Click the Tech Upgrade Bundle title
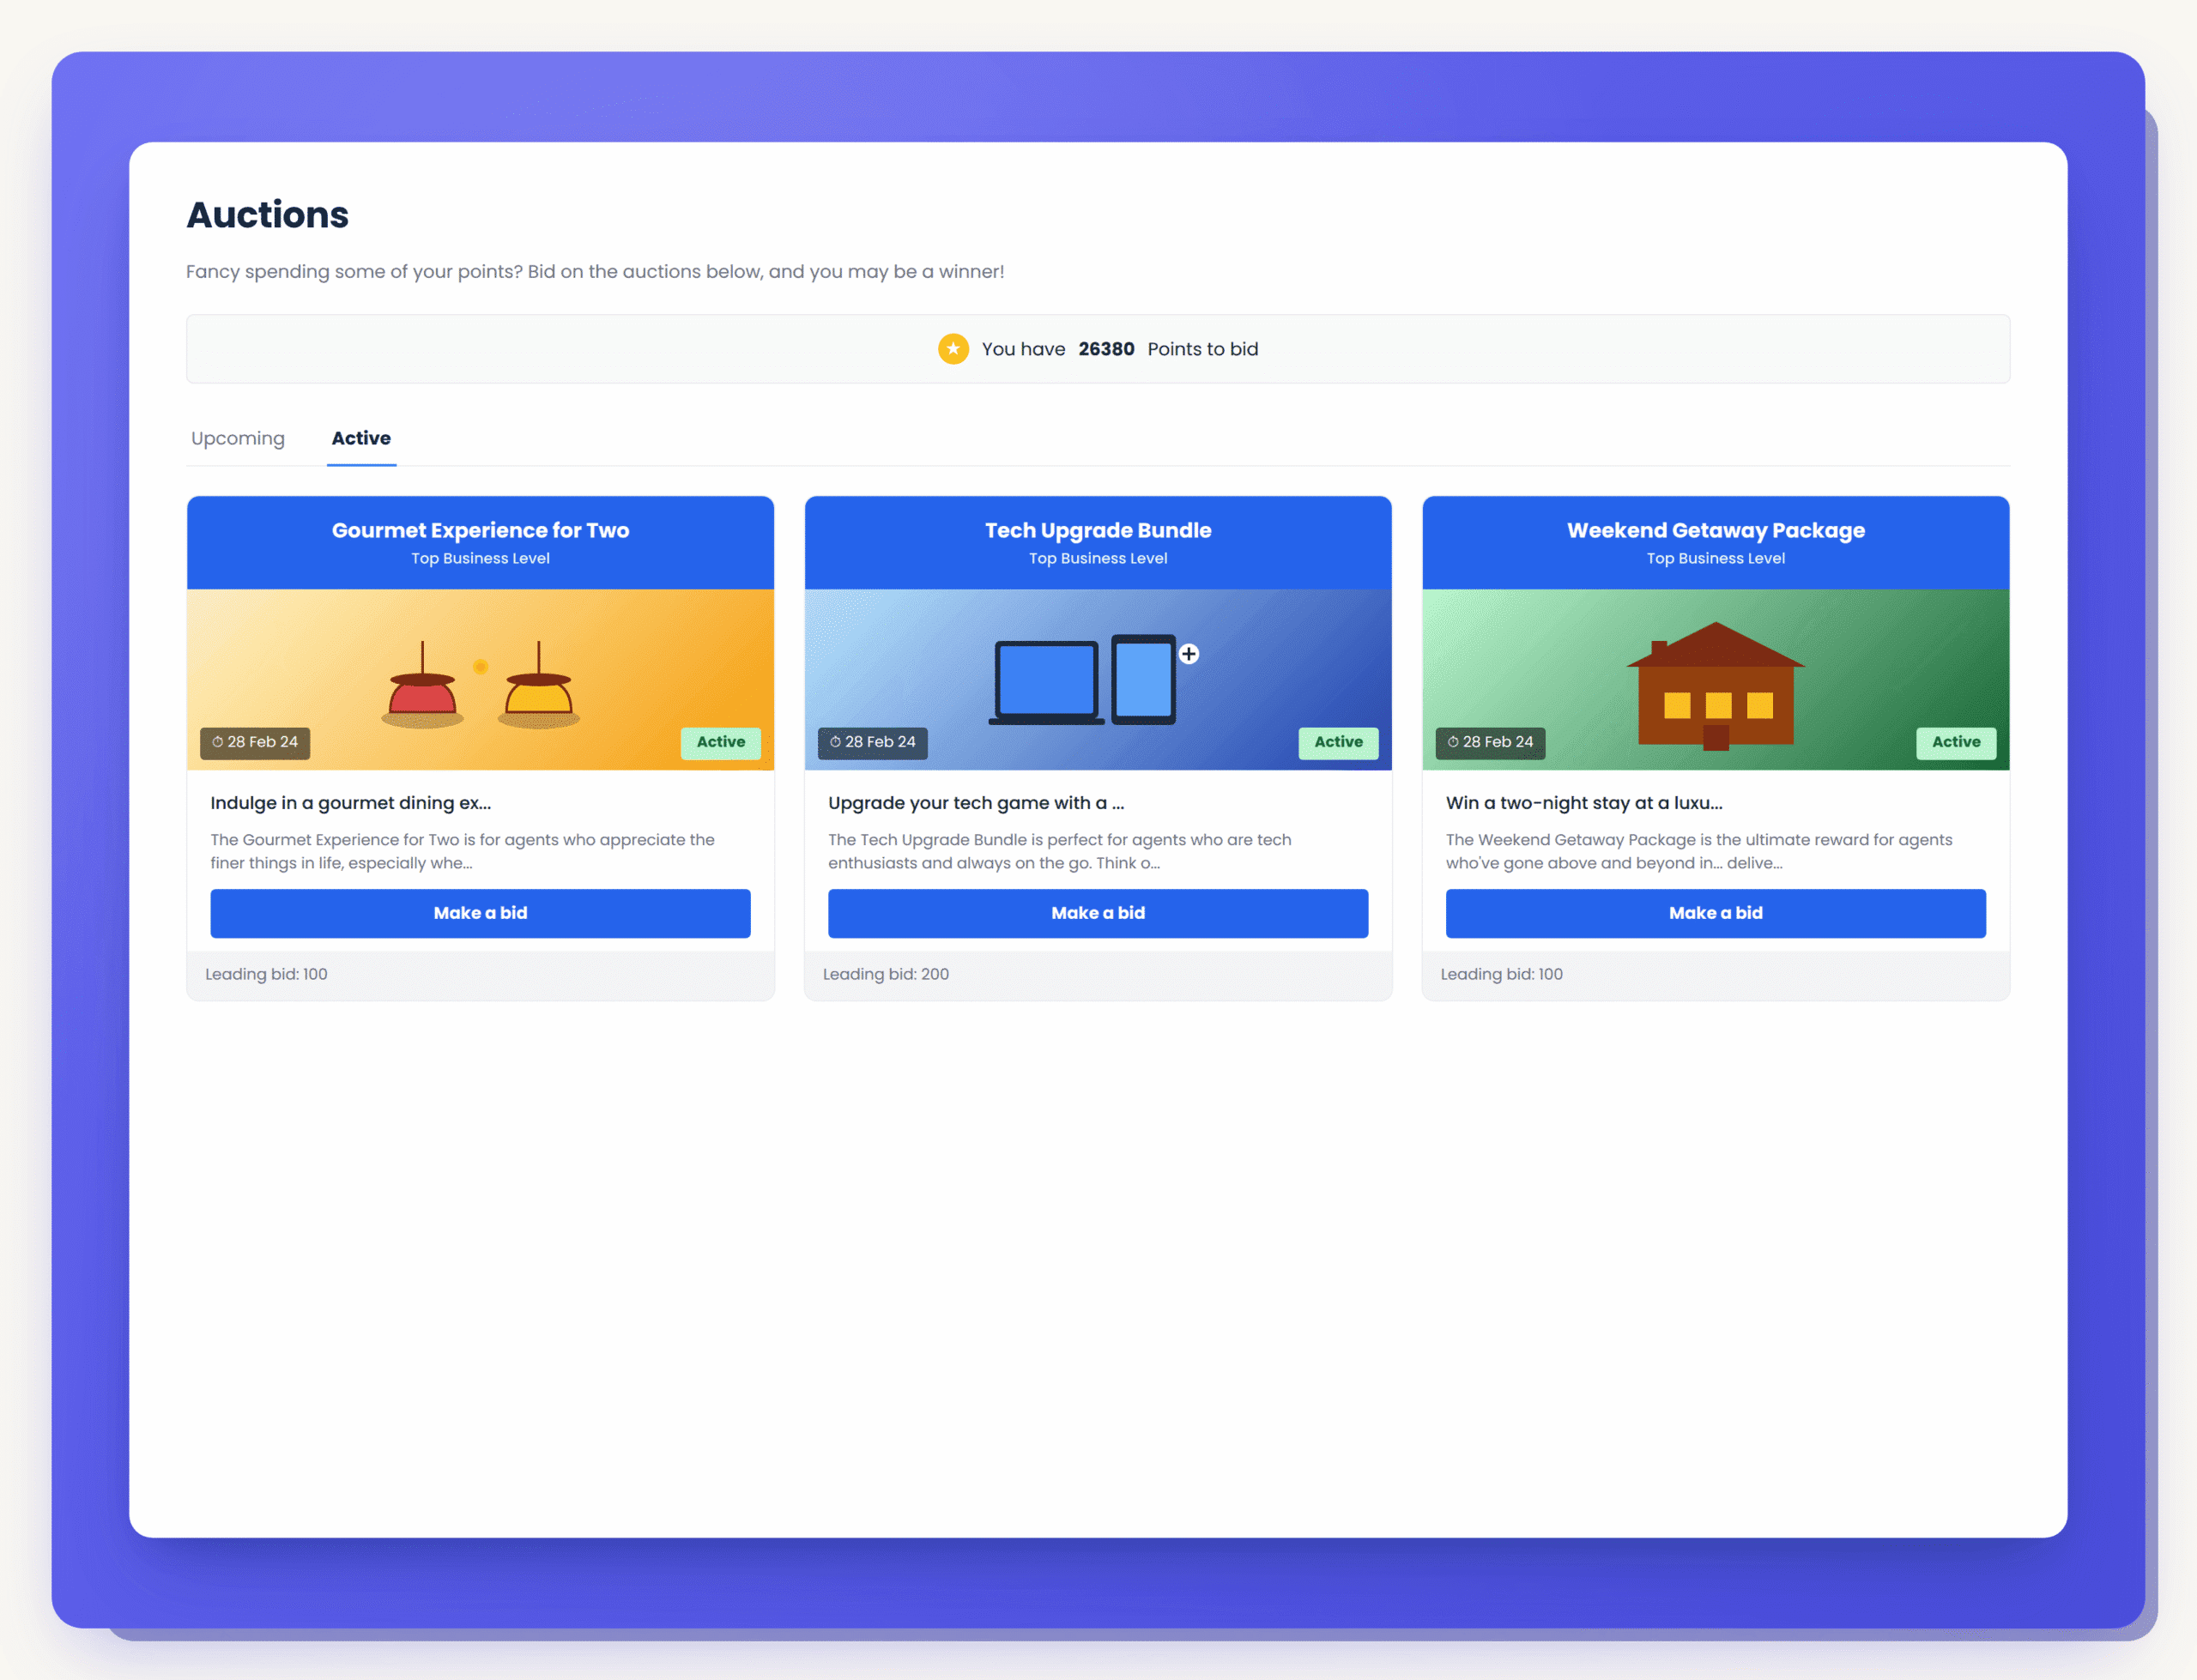 pos(1098,530)
